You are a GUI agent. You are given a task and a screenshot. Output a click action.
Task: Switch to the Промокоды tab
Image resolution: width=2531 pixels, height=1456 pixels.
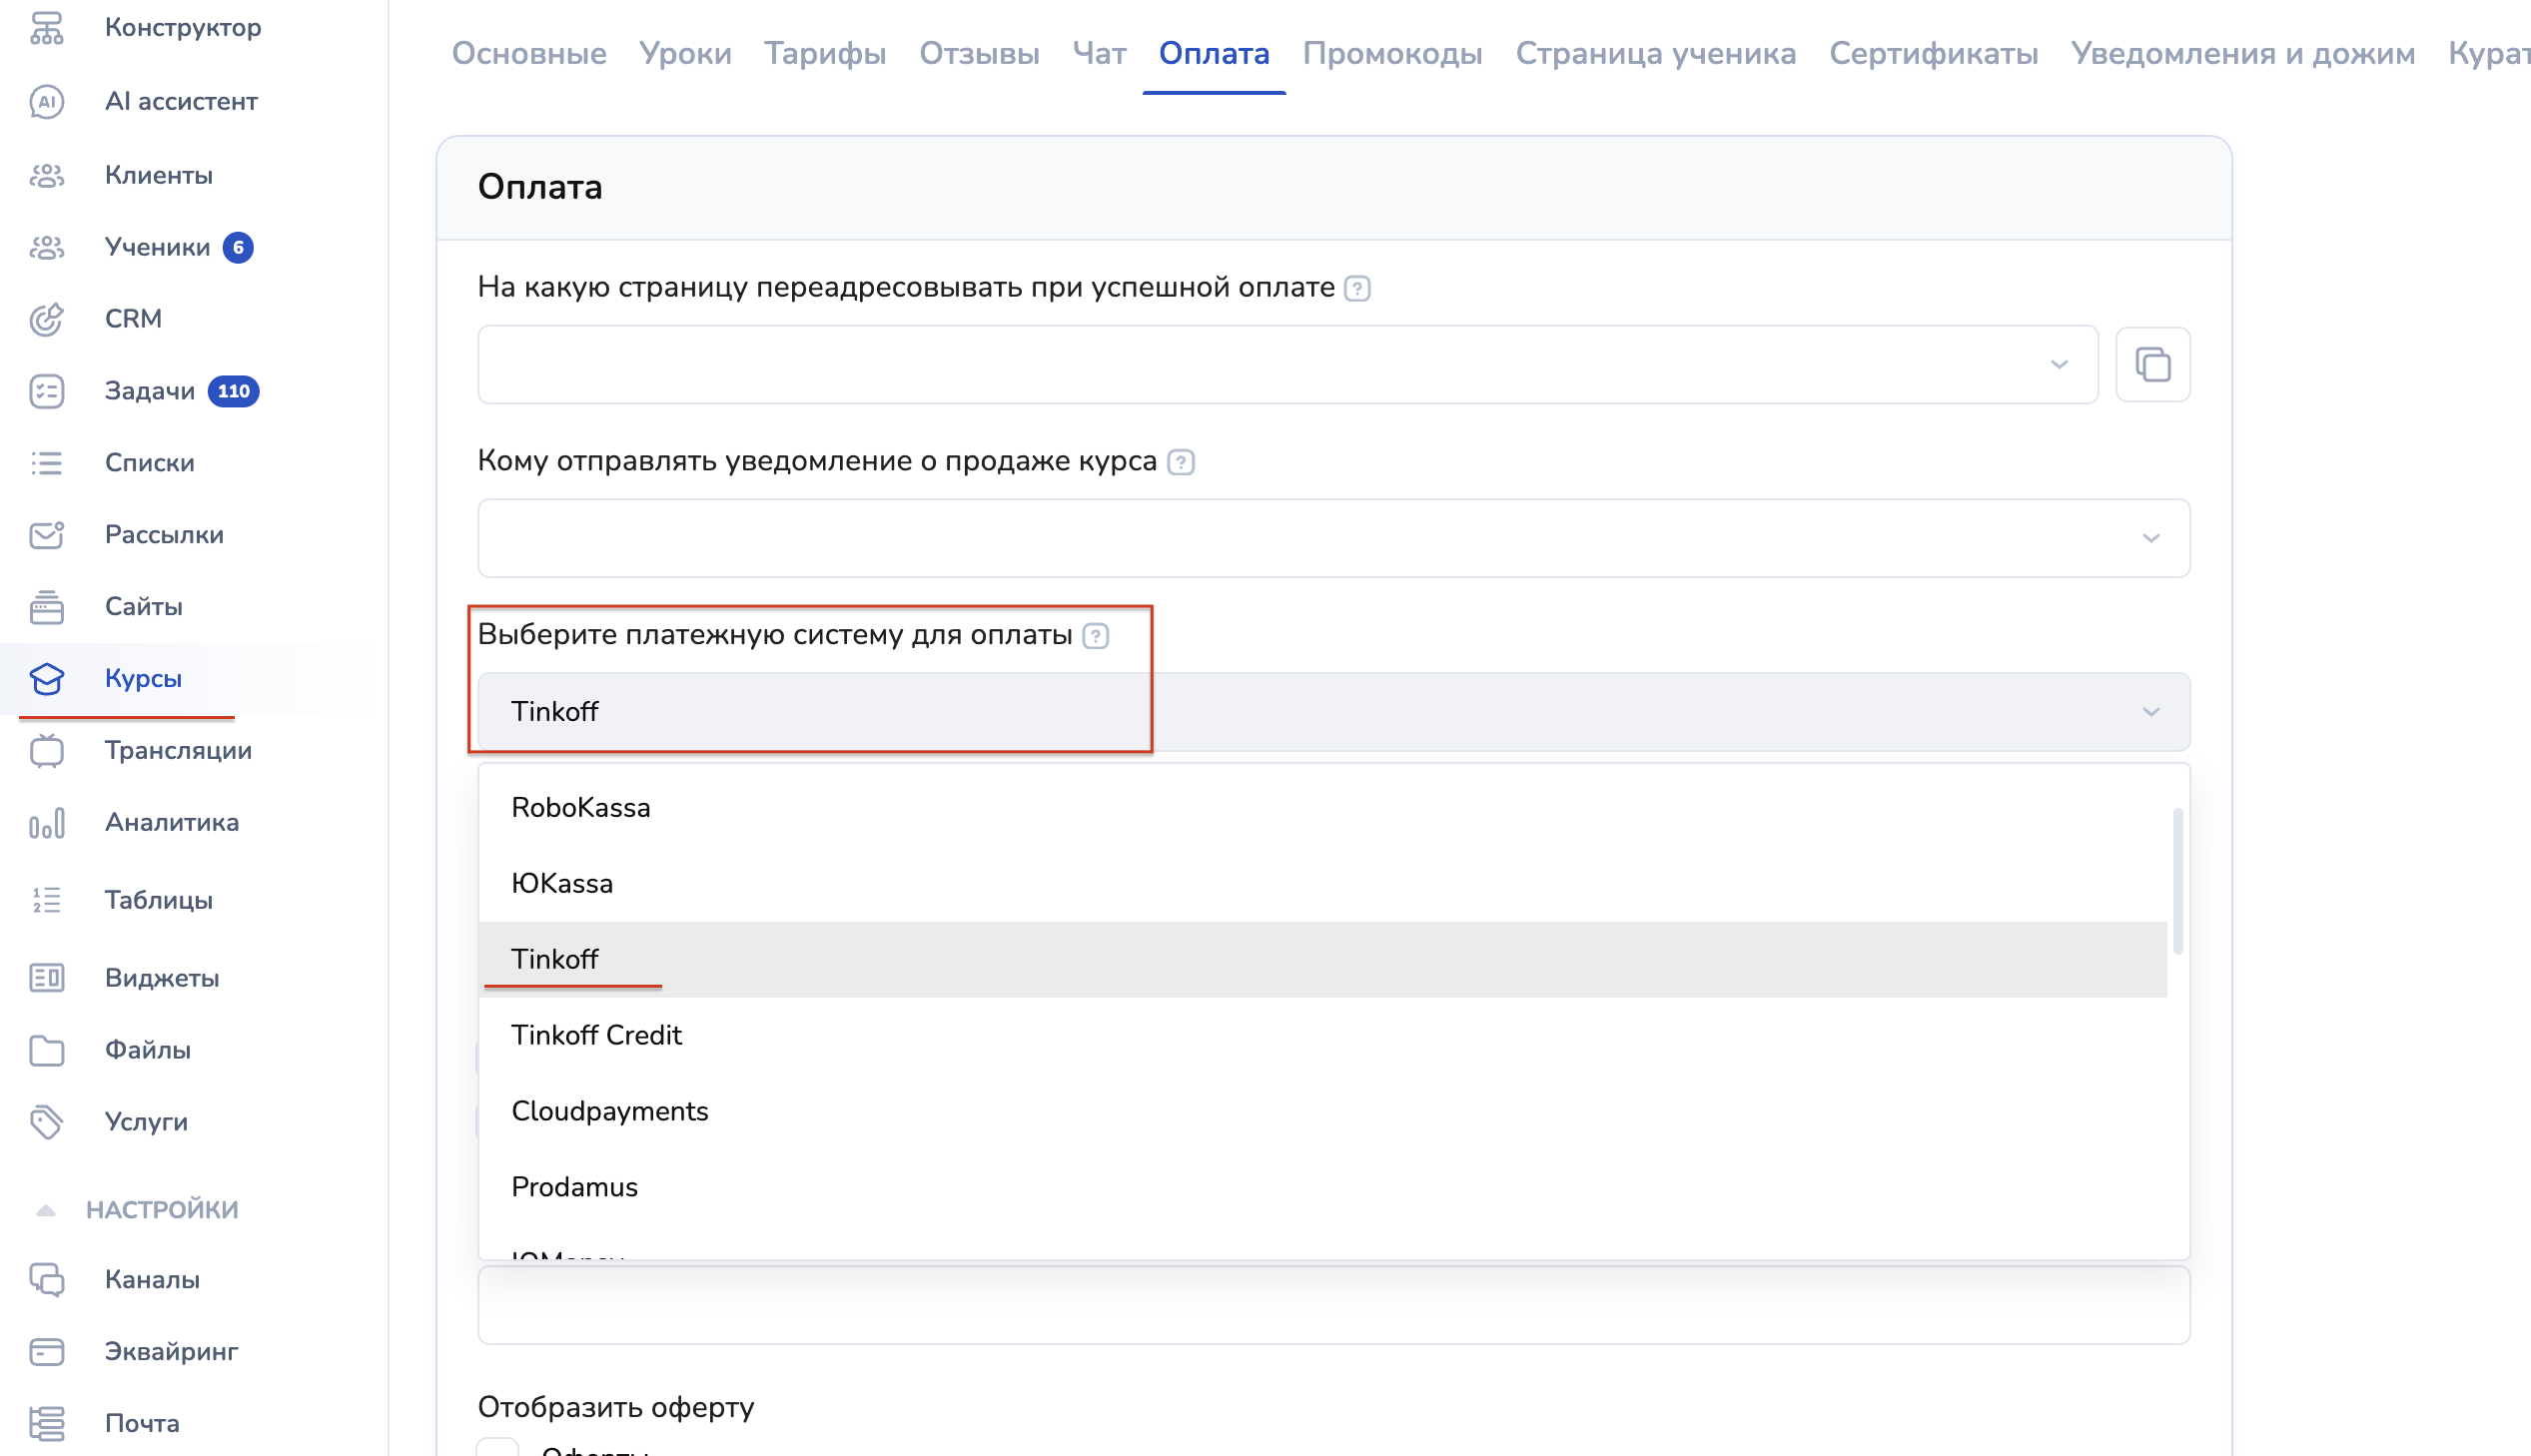point(1391,53)
